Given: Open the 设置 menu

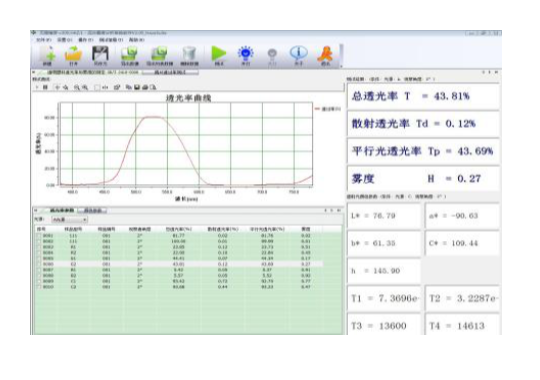Looking at the screenshot, I should pos(64,40).
